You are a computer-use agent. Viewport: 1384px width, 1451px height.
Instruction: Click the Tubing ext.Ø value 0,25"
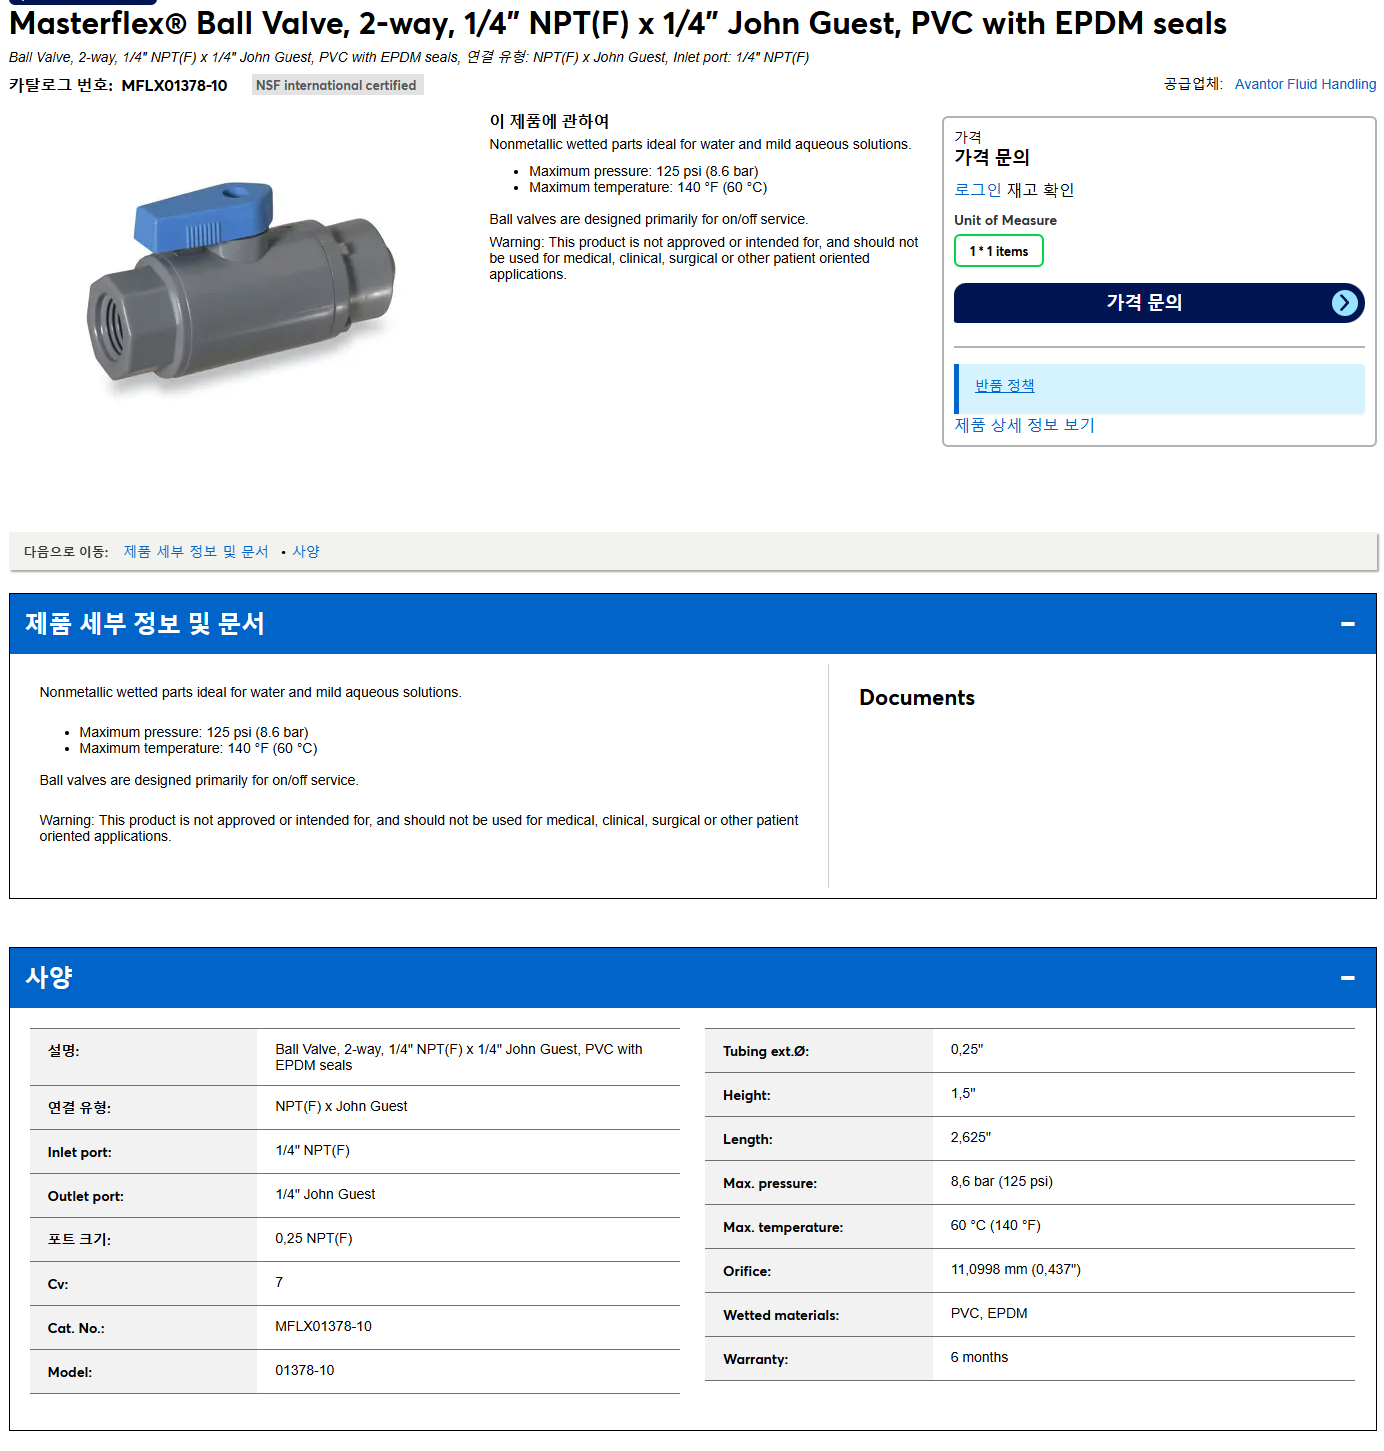pyautogui.click(x=967, y=1050)
